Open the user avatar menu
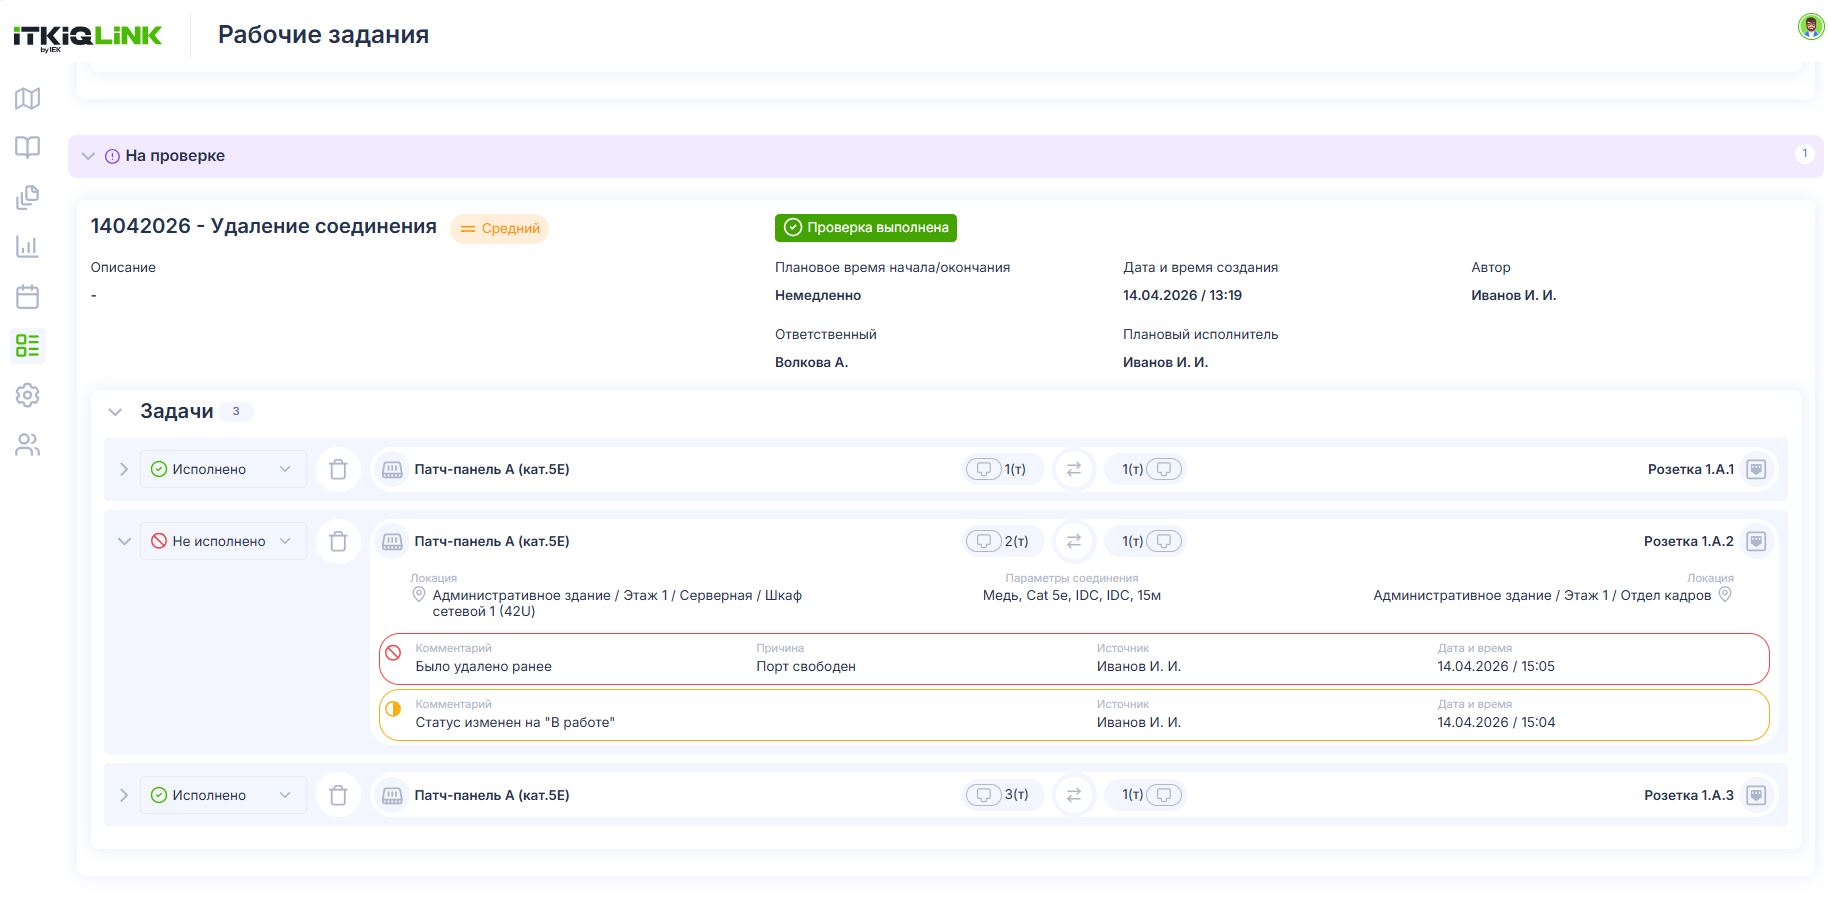Viewport: 1828px width, 901px height. (x=1810, y=27)
